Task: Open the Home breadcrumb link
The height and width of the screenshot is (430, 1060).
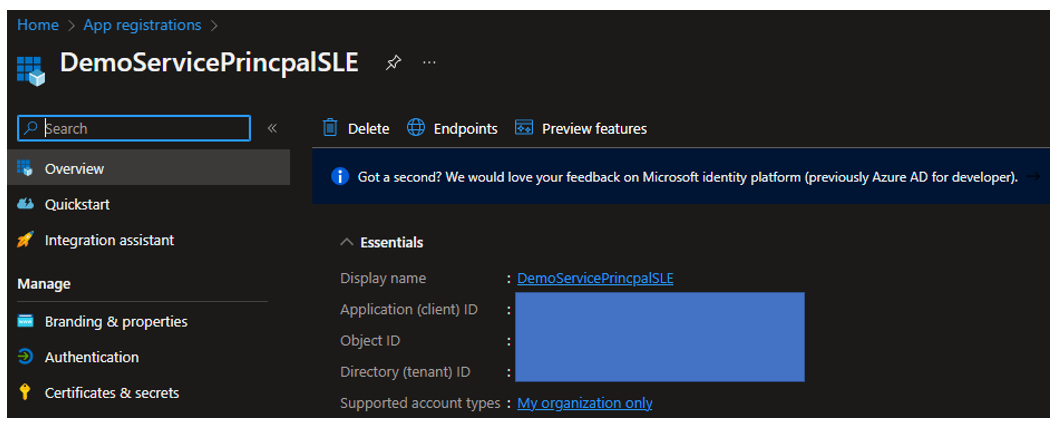Action: click(x=38, y=25)
